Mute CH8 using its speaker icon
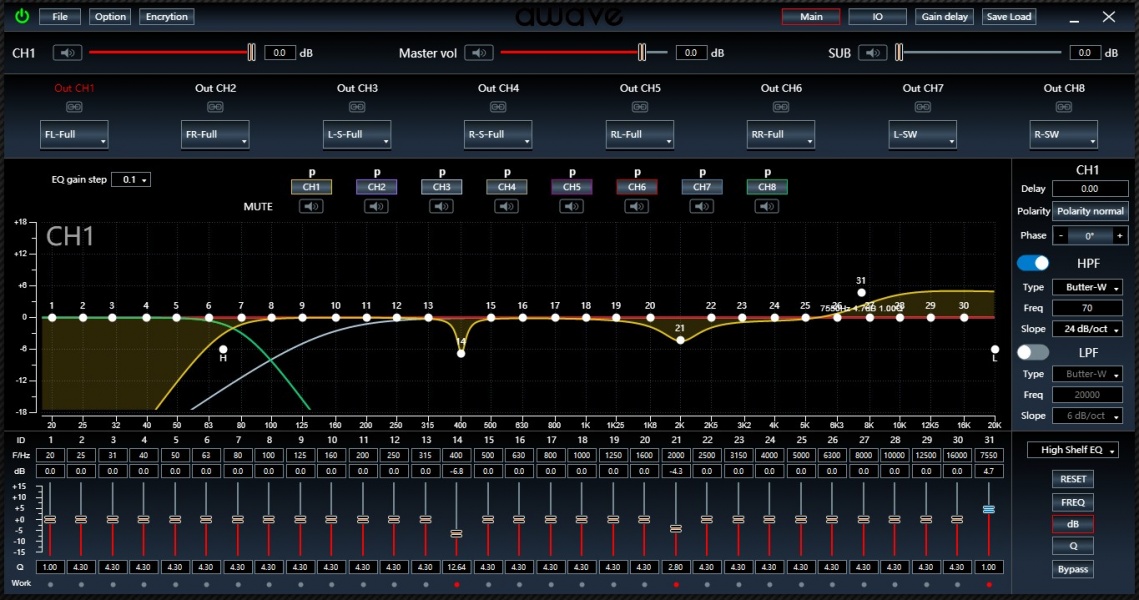This screenshot has height=600, width=1139. [x=767, y=206]
